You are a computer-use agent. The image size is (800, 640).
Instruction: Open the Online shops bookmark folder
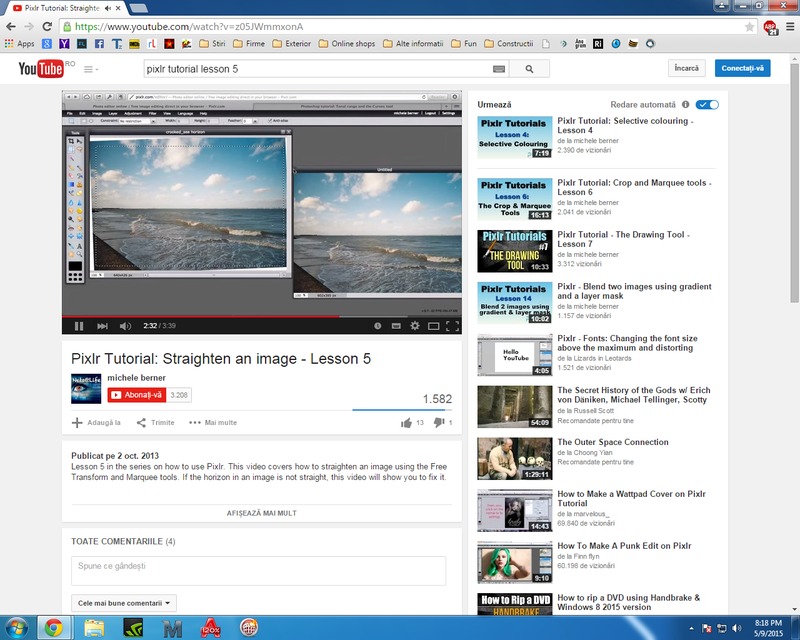[347, 44]
